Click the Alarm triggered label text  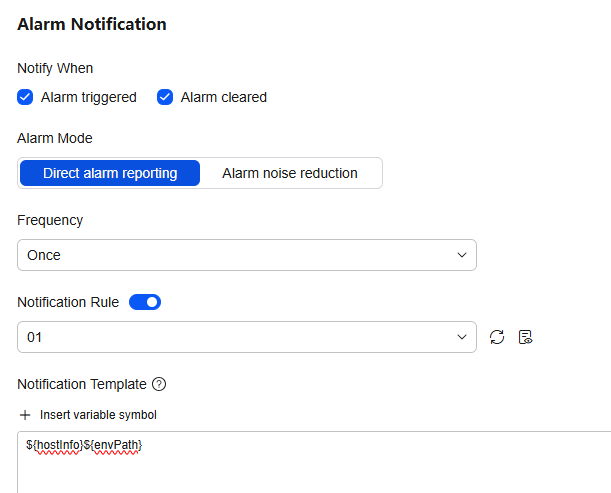pyautogui.click(x=89, y=97)
